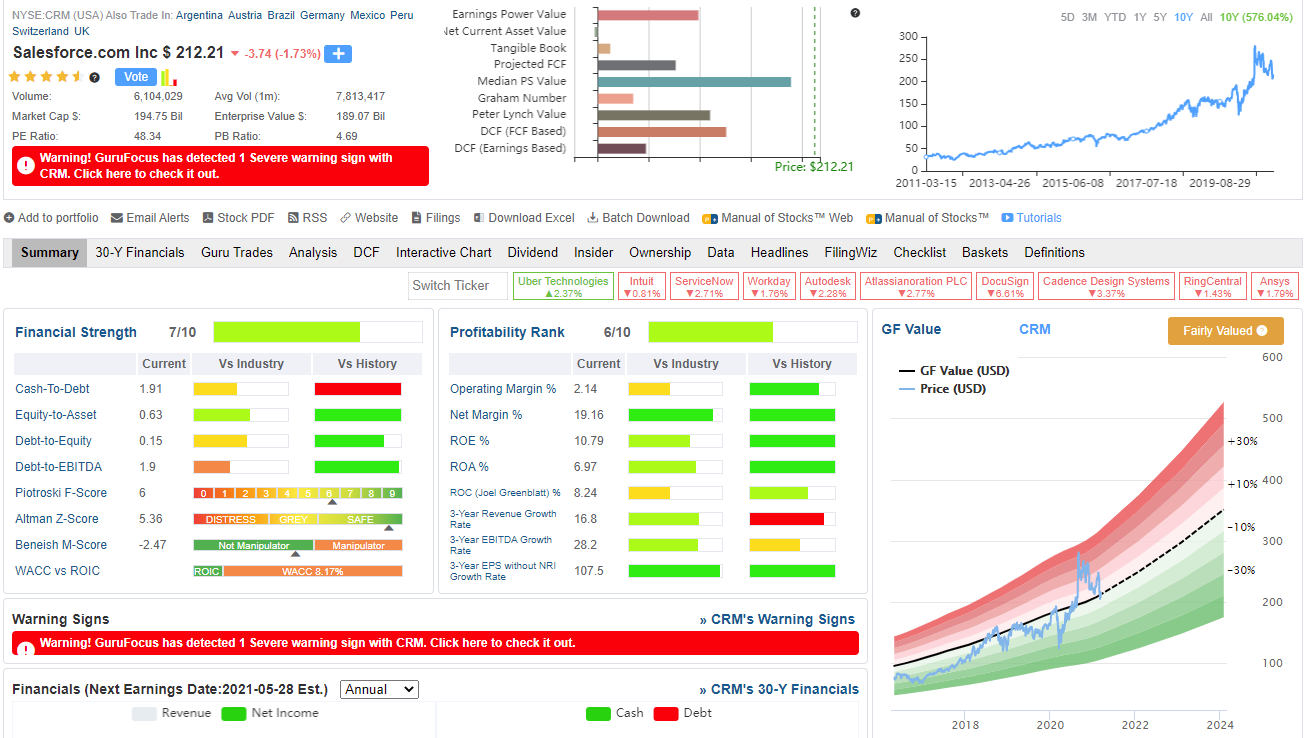
Task: Click the Vote button
Action: (136, 77)
